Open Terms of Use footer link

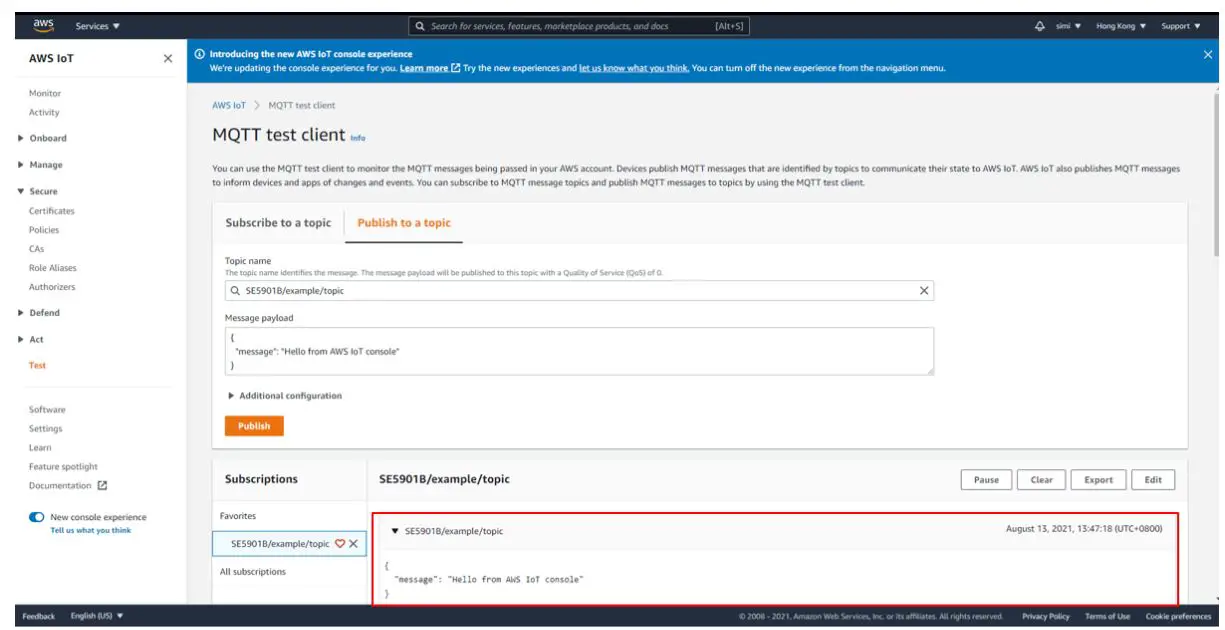pyautogui.click(x=1108, y=616)
